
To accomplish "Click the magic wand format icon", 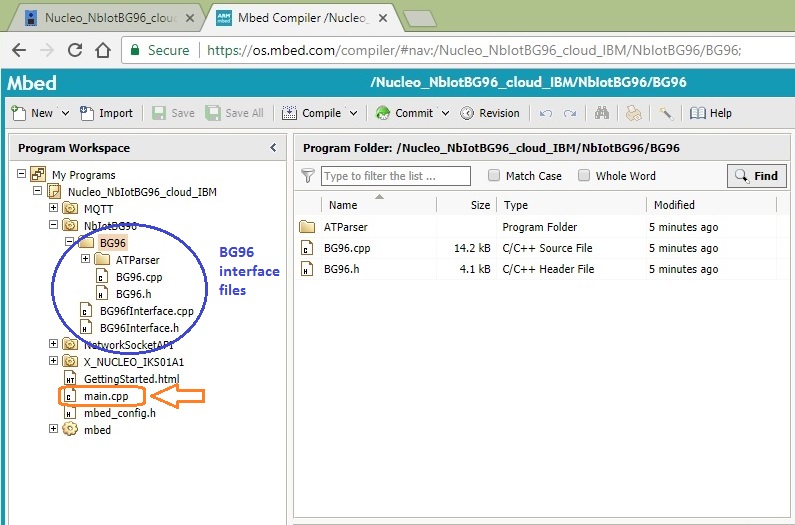I will (x=665, y=113).
